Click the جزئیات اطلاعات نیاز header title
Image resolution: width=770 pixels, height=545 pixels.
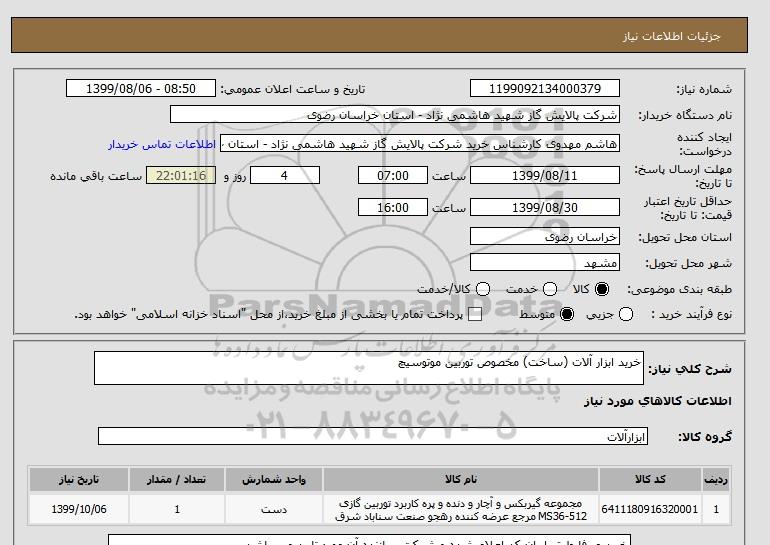[x=671, y=36]
